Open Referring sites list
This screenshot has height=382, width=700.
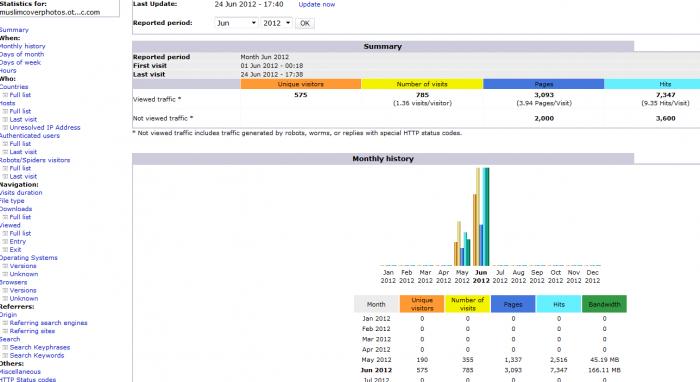32,331
